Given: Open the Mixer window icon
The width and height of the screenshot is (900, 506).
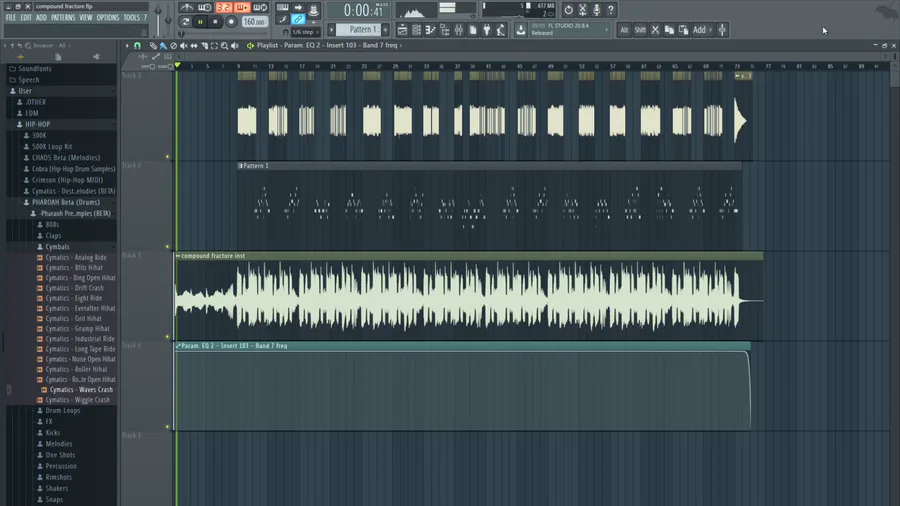Looking at the screenshot, I should [x=459, y=30].
